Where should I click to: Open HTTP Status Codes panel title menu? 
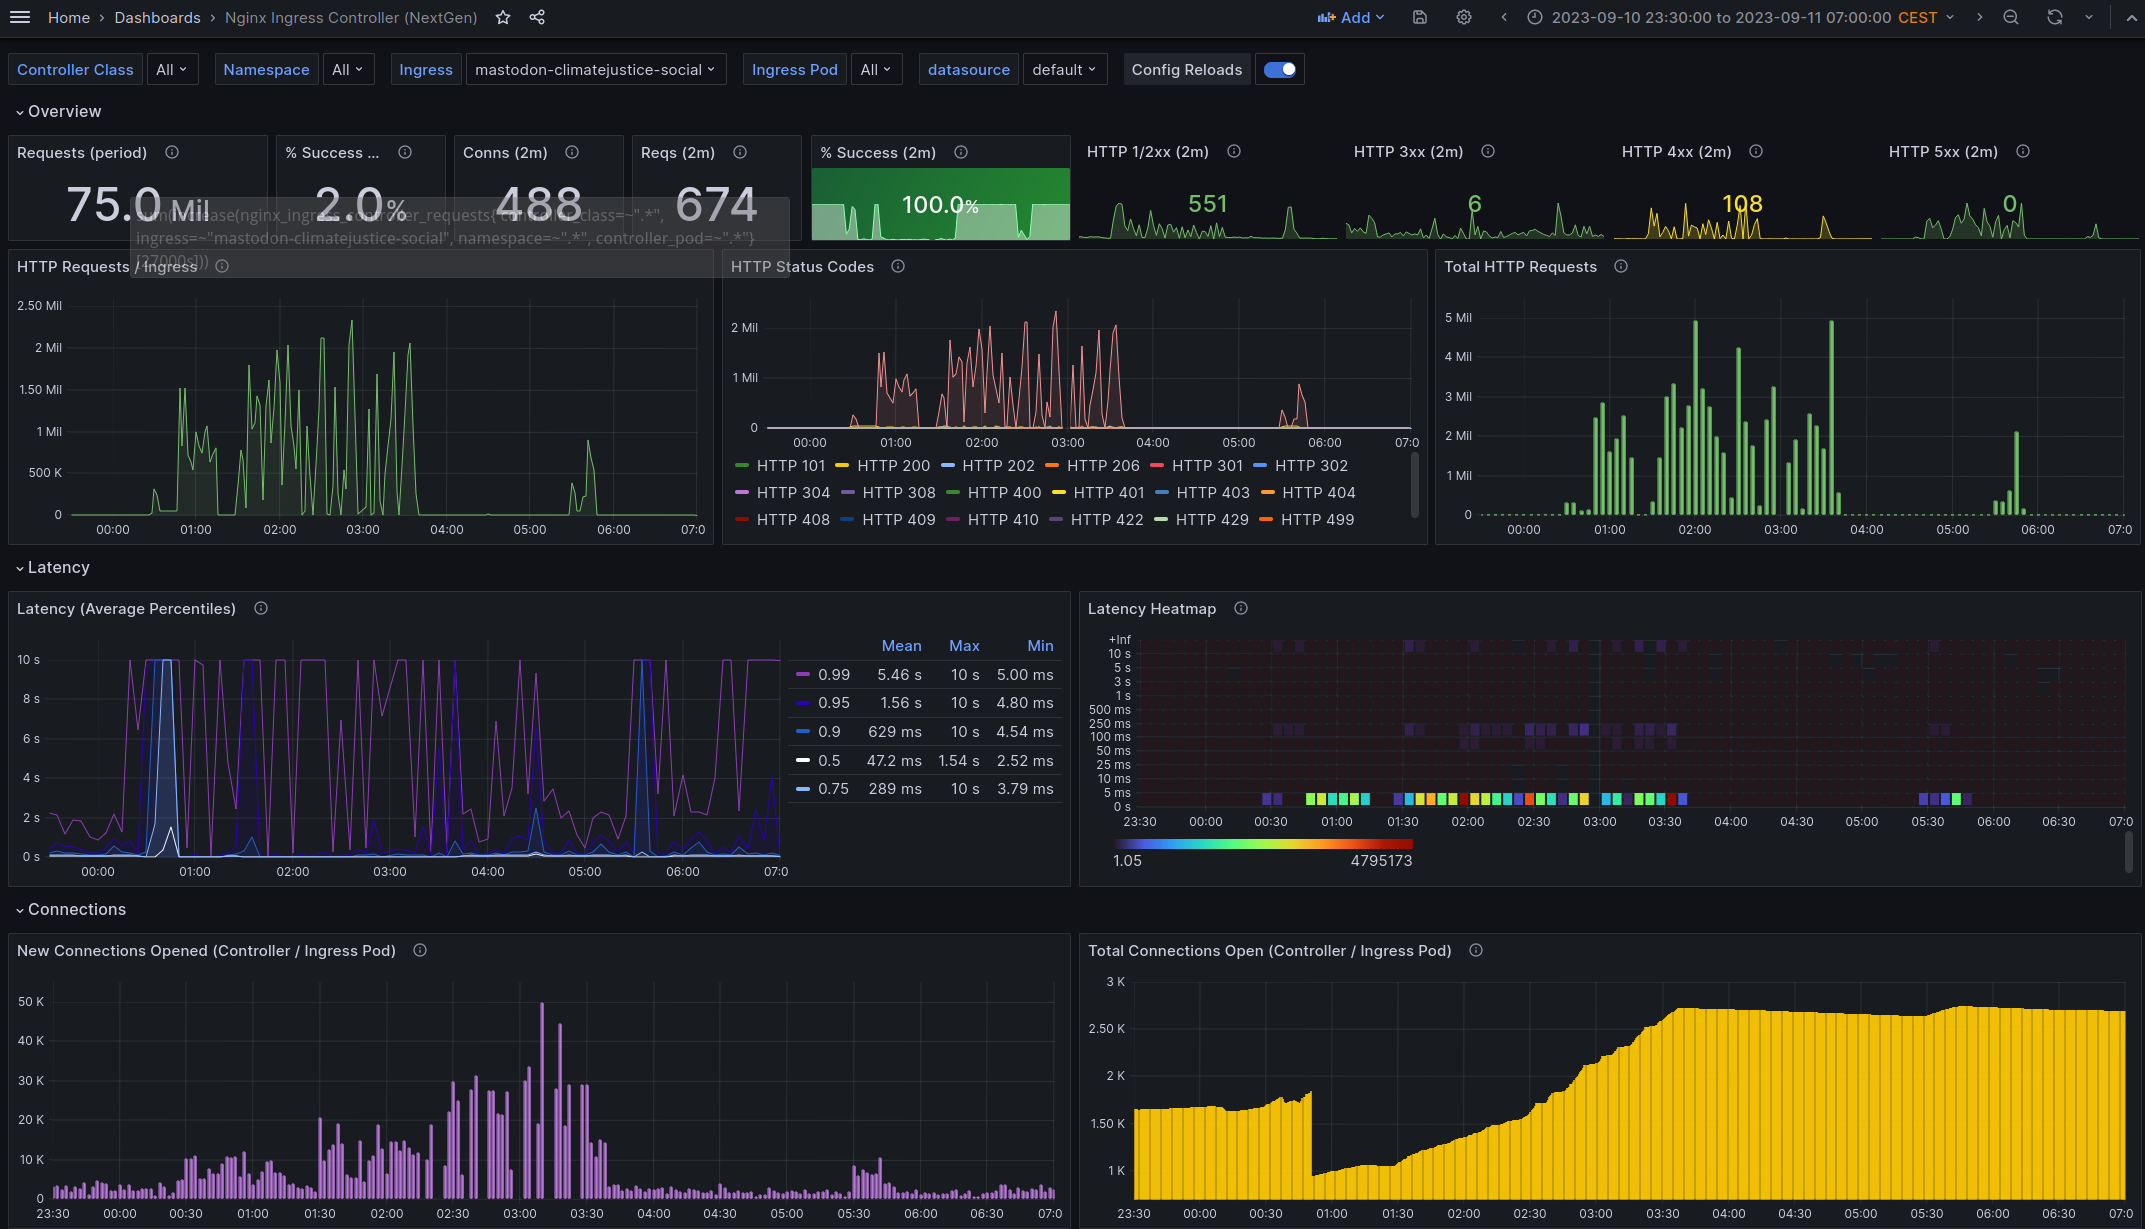tap(802, 266)
